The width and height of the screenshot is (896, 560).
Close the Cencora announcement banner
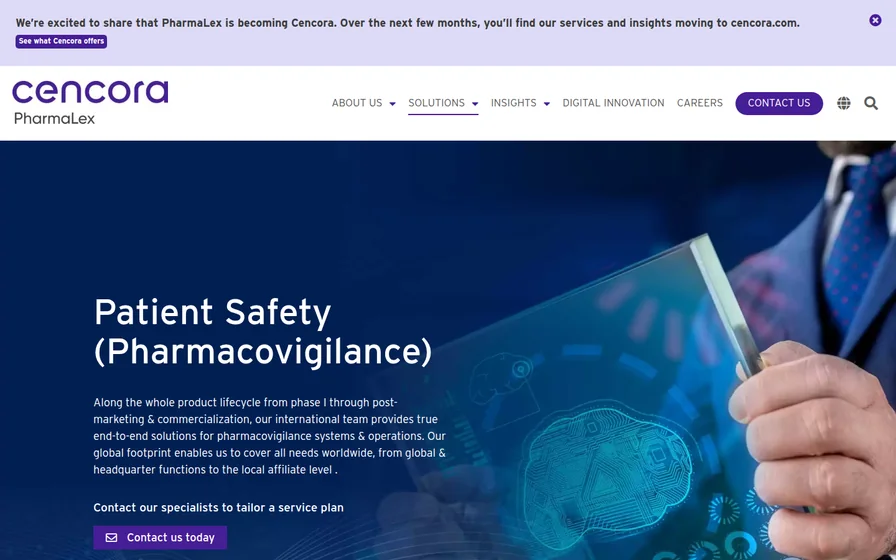click(875, 20)
